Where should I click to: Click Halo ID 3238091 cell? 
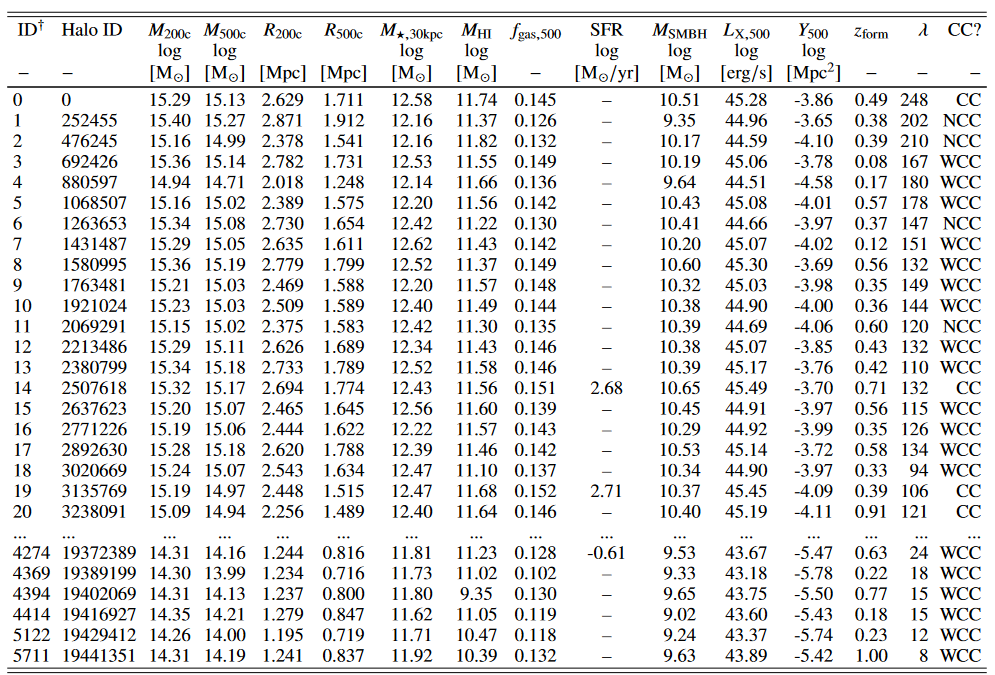tap(93, 512)
